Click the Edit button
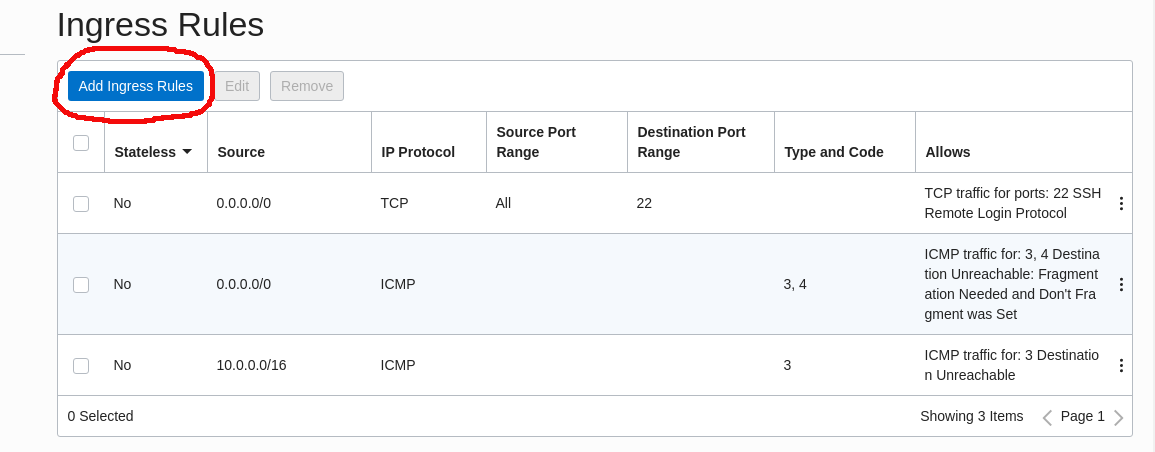Screen dimensions: 1155x452 tap(236, 86)
